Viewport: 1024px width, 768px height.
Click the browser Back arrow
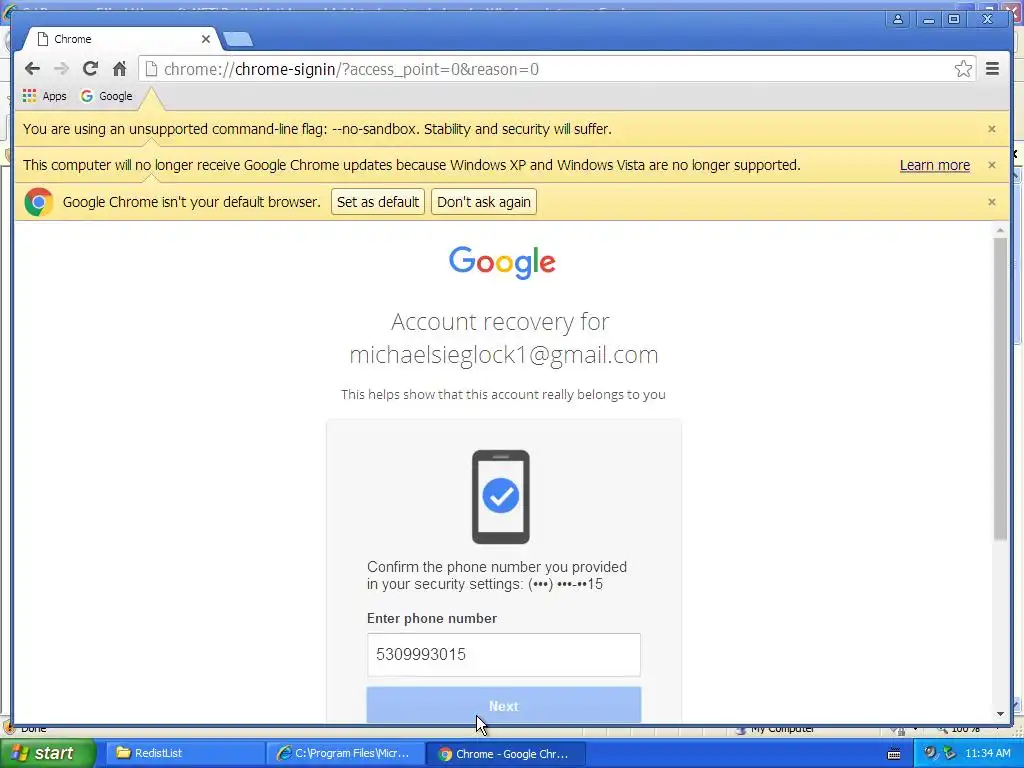33,69
